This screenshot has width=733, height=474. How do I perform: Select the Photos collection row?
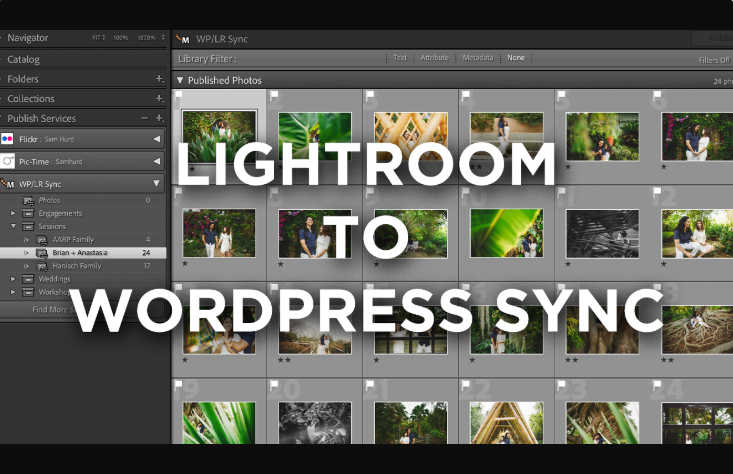click(83, 201)
